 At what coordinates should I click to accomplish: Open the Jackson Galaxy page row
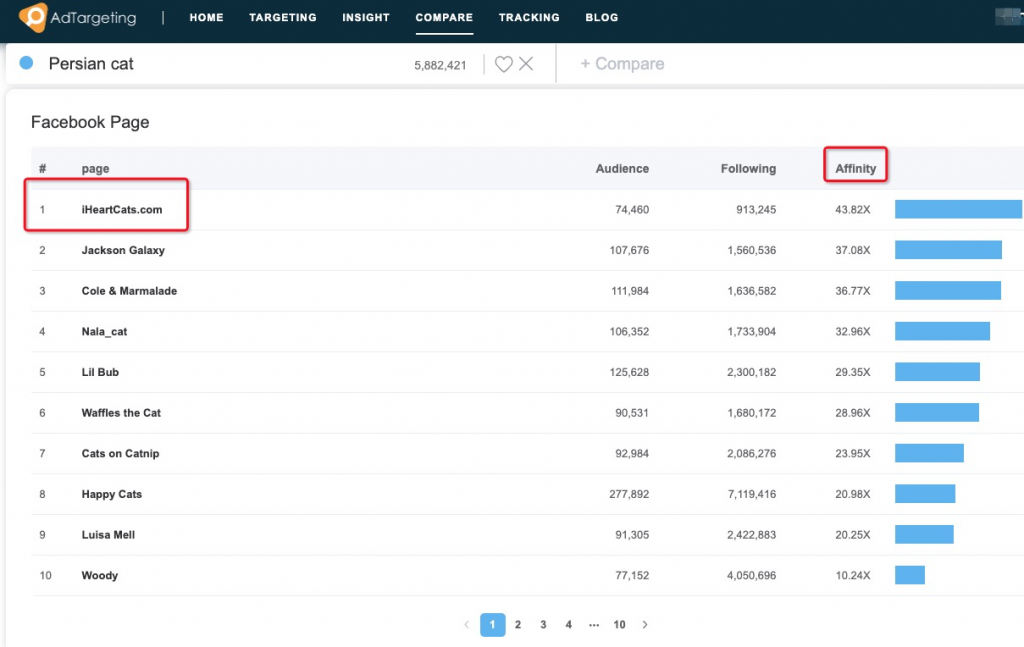tap(526, 250)
